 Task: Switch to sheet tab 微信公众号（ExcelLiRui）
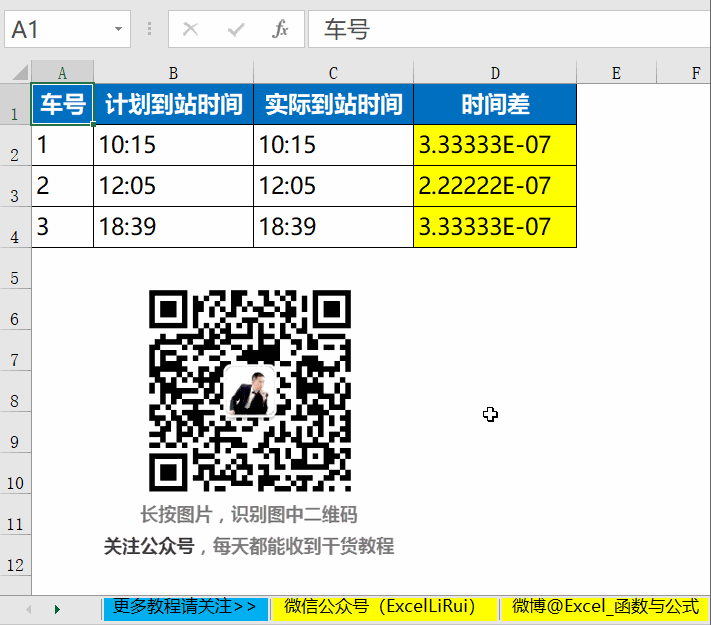coord(384,608)
